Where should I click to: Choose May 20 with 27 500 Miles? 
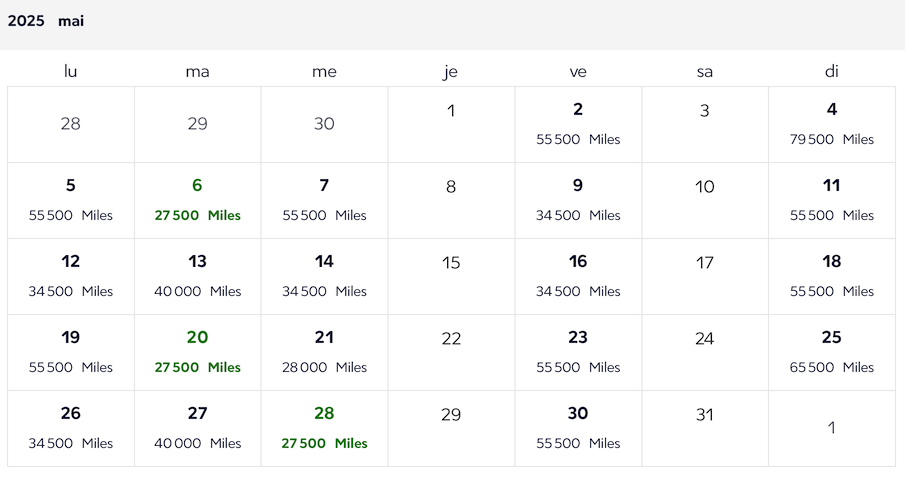tap(197, 352)
